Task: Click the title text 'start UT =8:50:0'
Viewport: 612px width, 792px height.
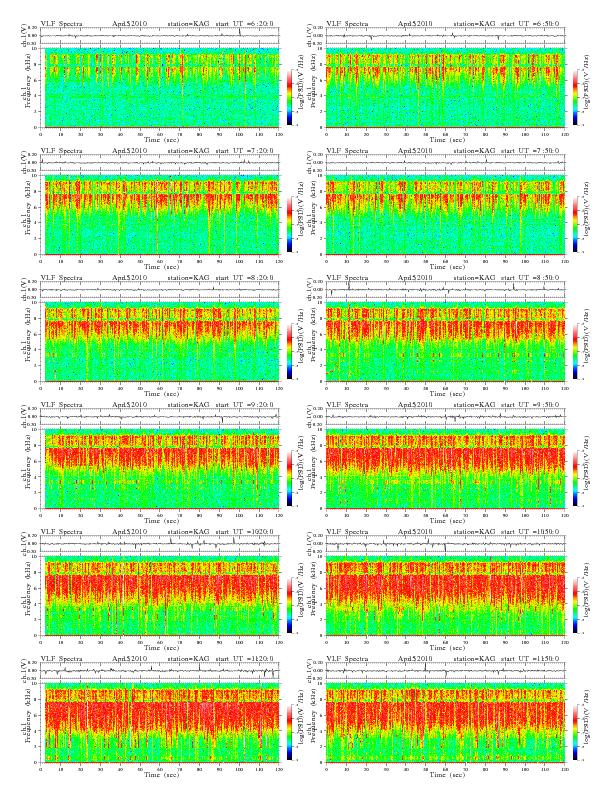Action: [530, 278]
